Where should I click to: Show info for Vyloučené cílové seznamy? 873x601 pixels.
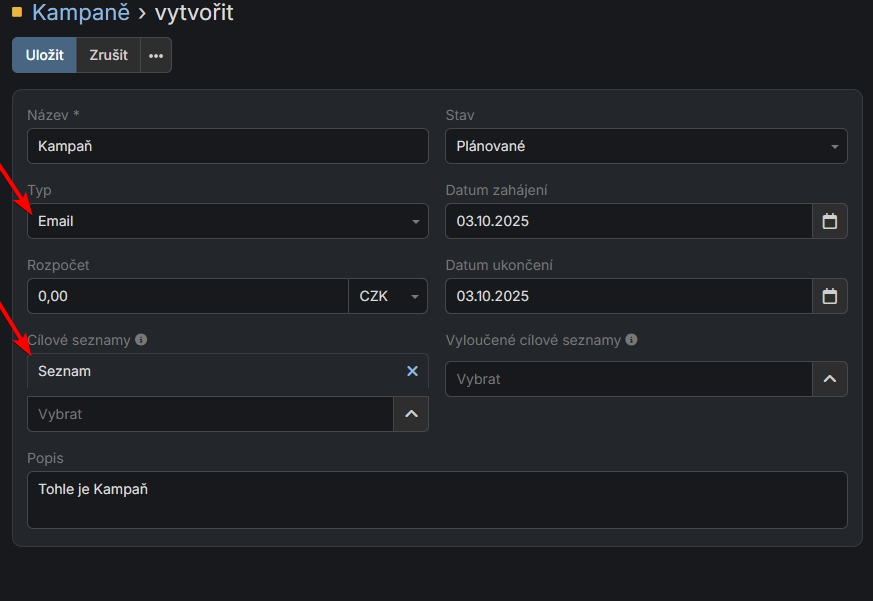[631, 340]
